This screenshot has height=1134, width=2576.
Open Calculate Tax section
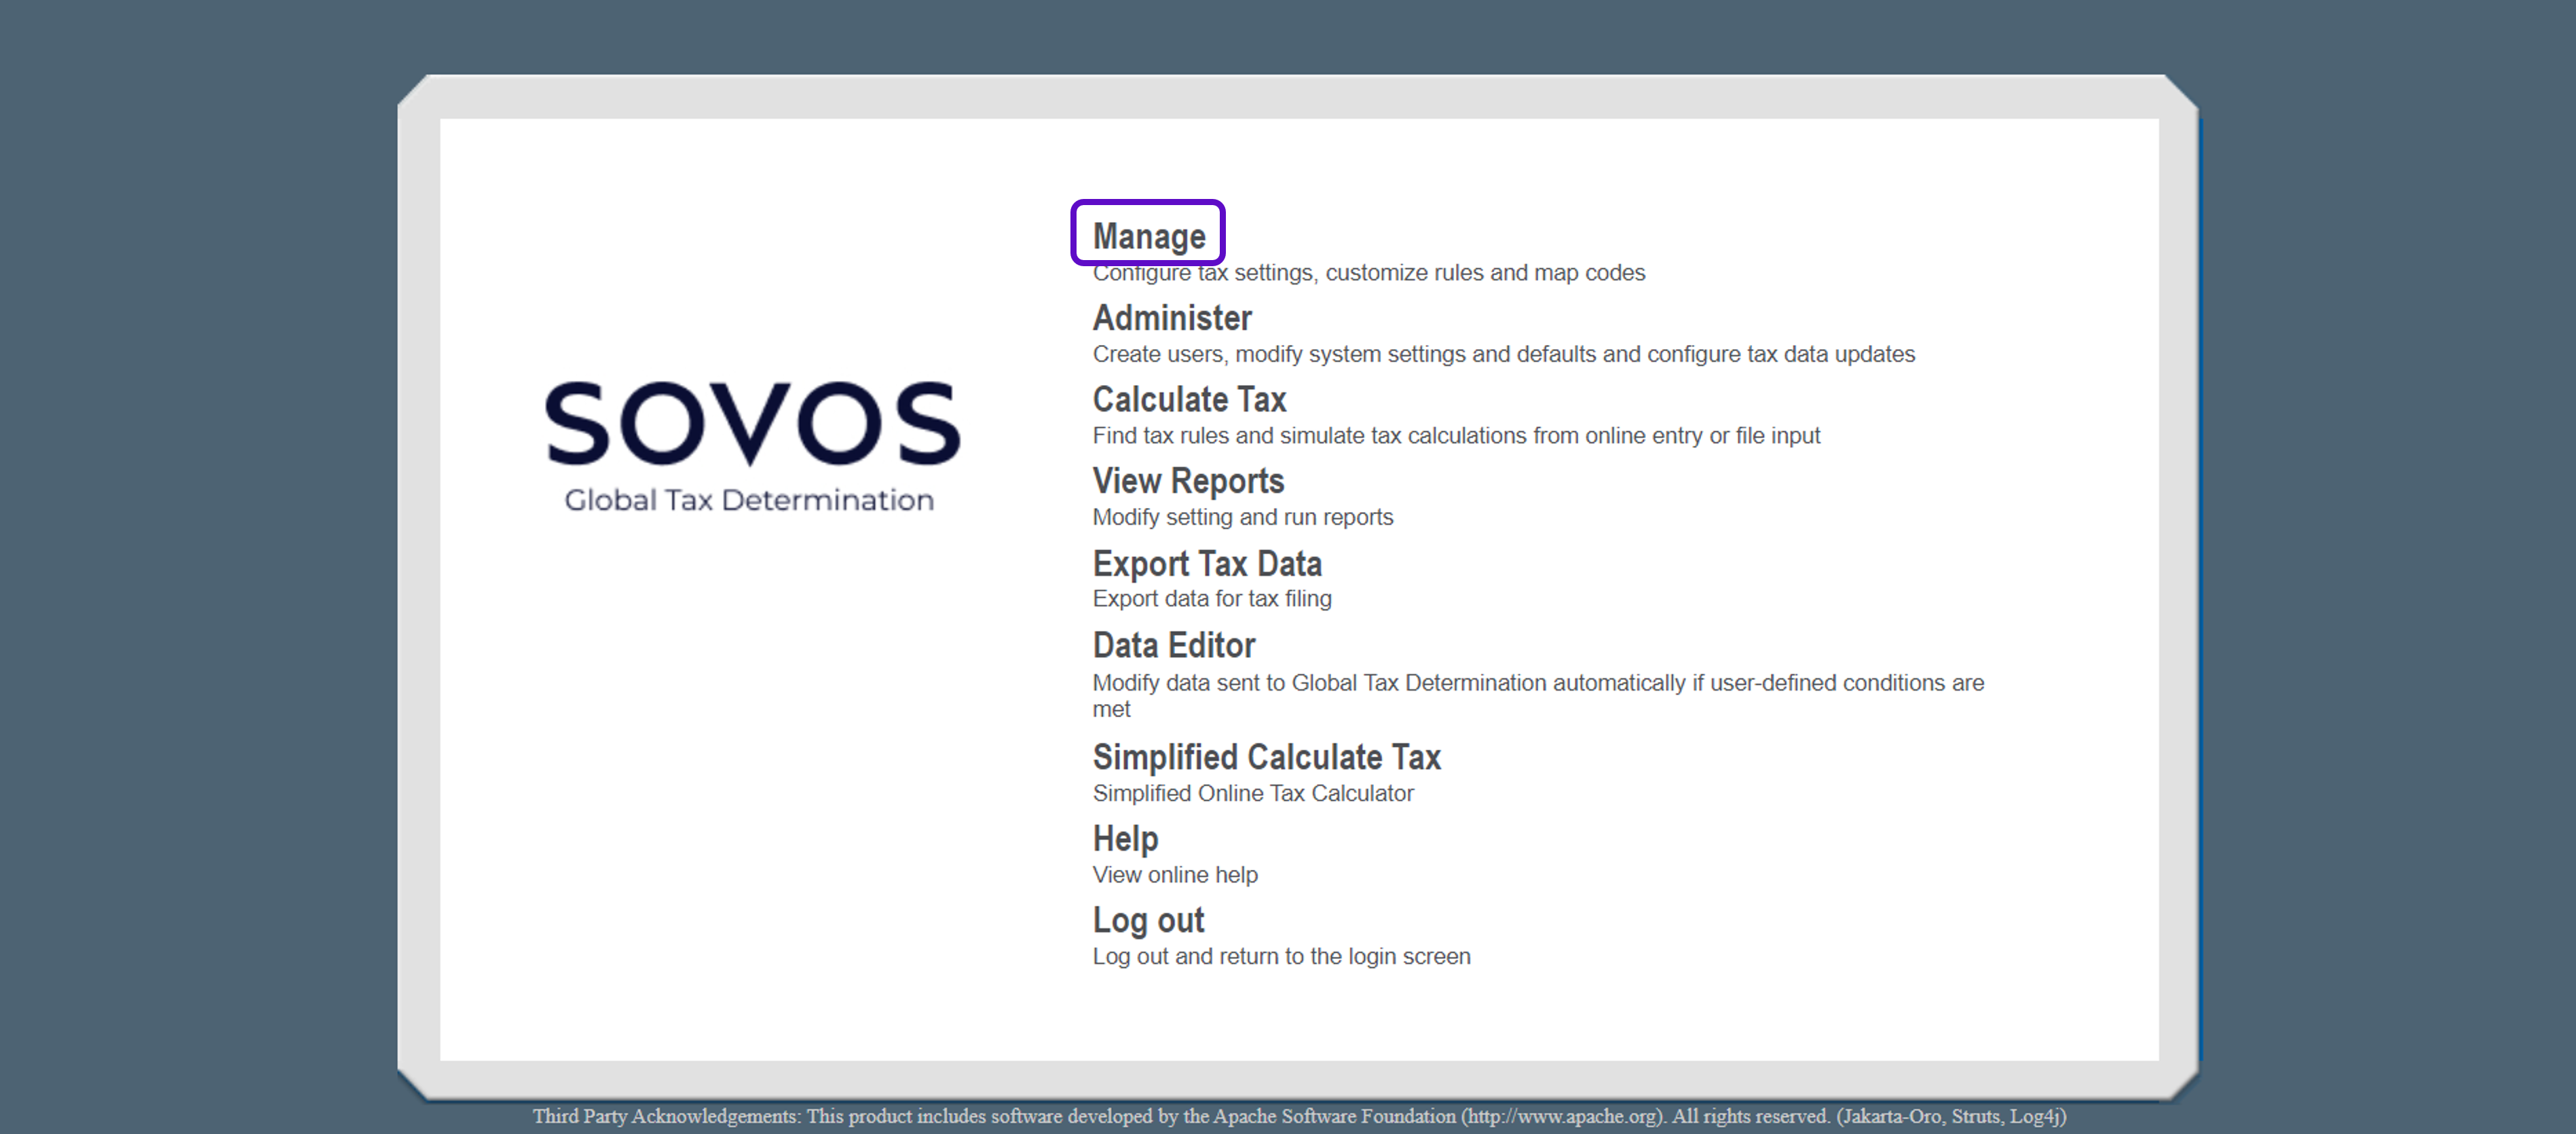coord(1188,400)
